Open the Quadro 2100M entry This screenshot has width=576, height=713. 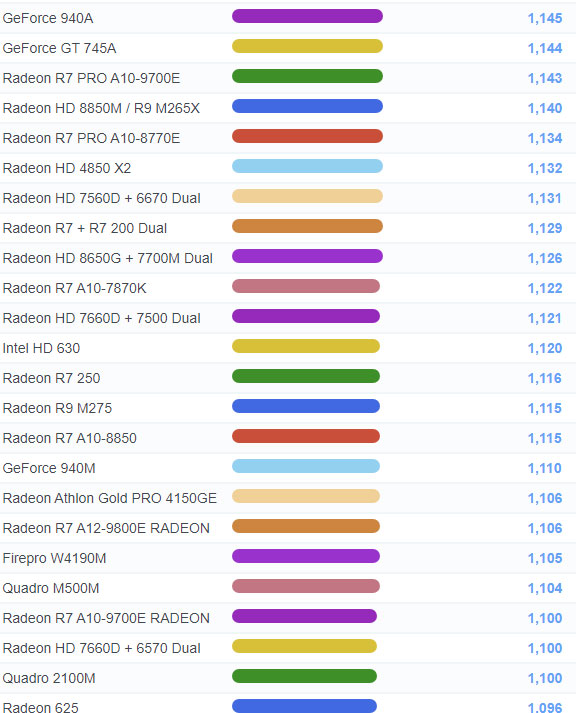click(49, 678)
